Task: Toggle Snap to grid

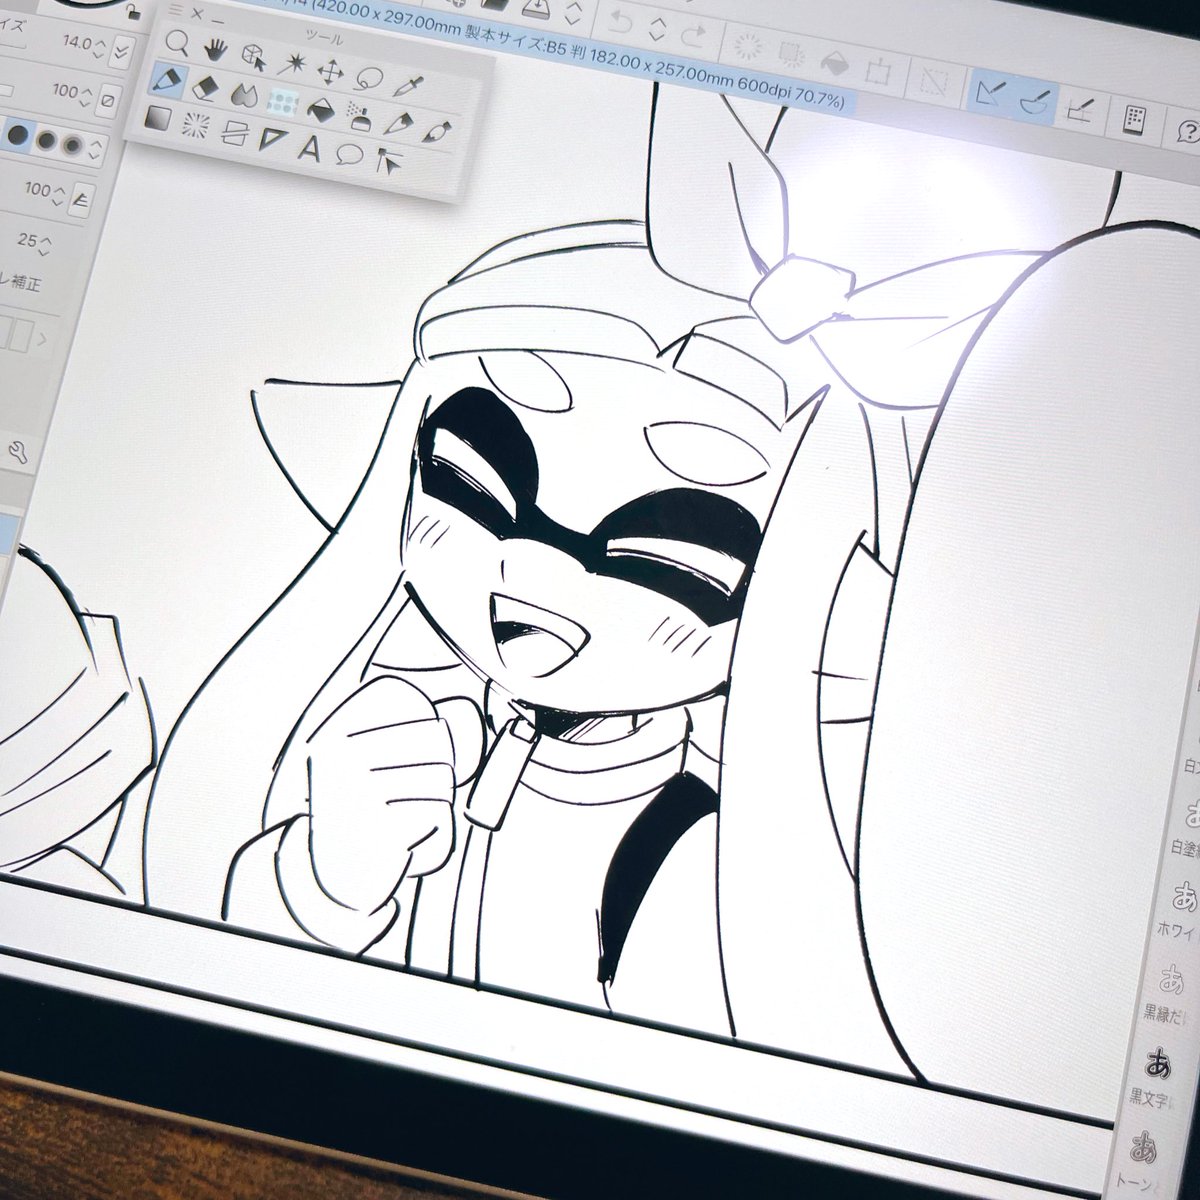Action: click(x=1079, y=110)
